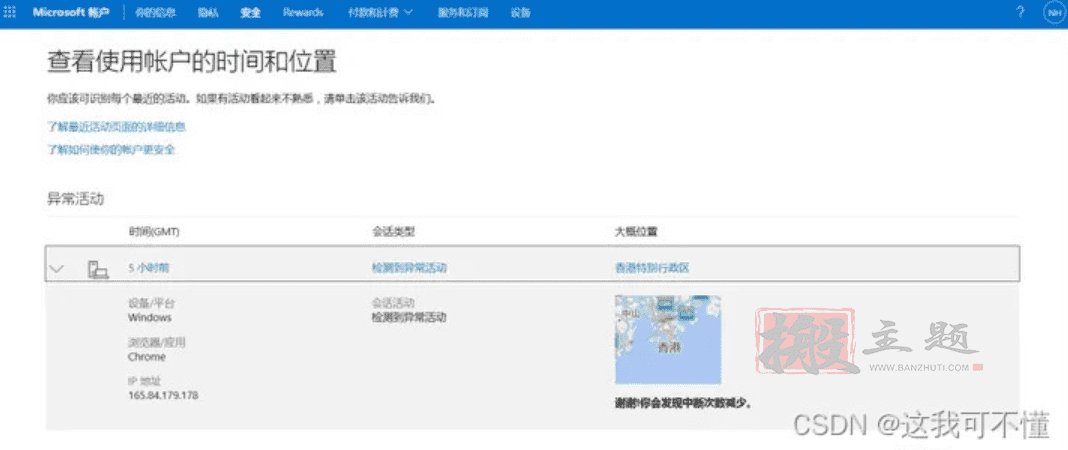Collapse the 5 小时前 activity row chevron
The width and height of the screenshot is (1068, 450).
pos(59,269)
